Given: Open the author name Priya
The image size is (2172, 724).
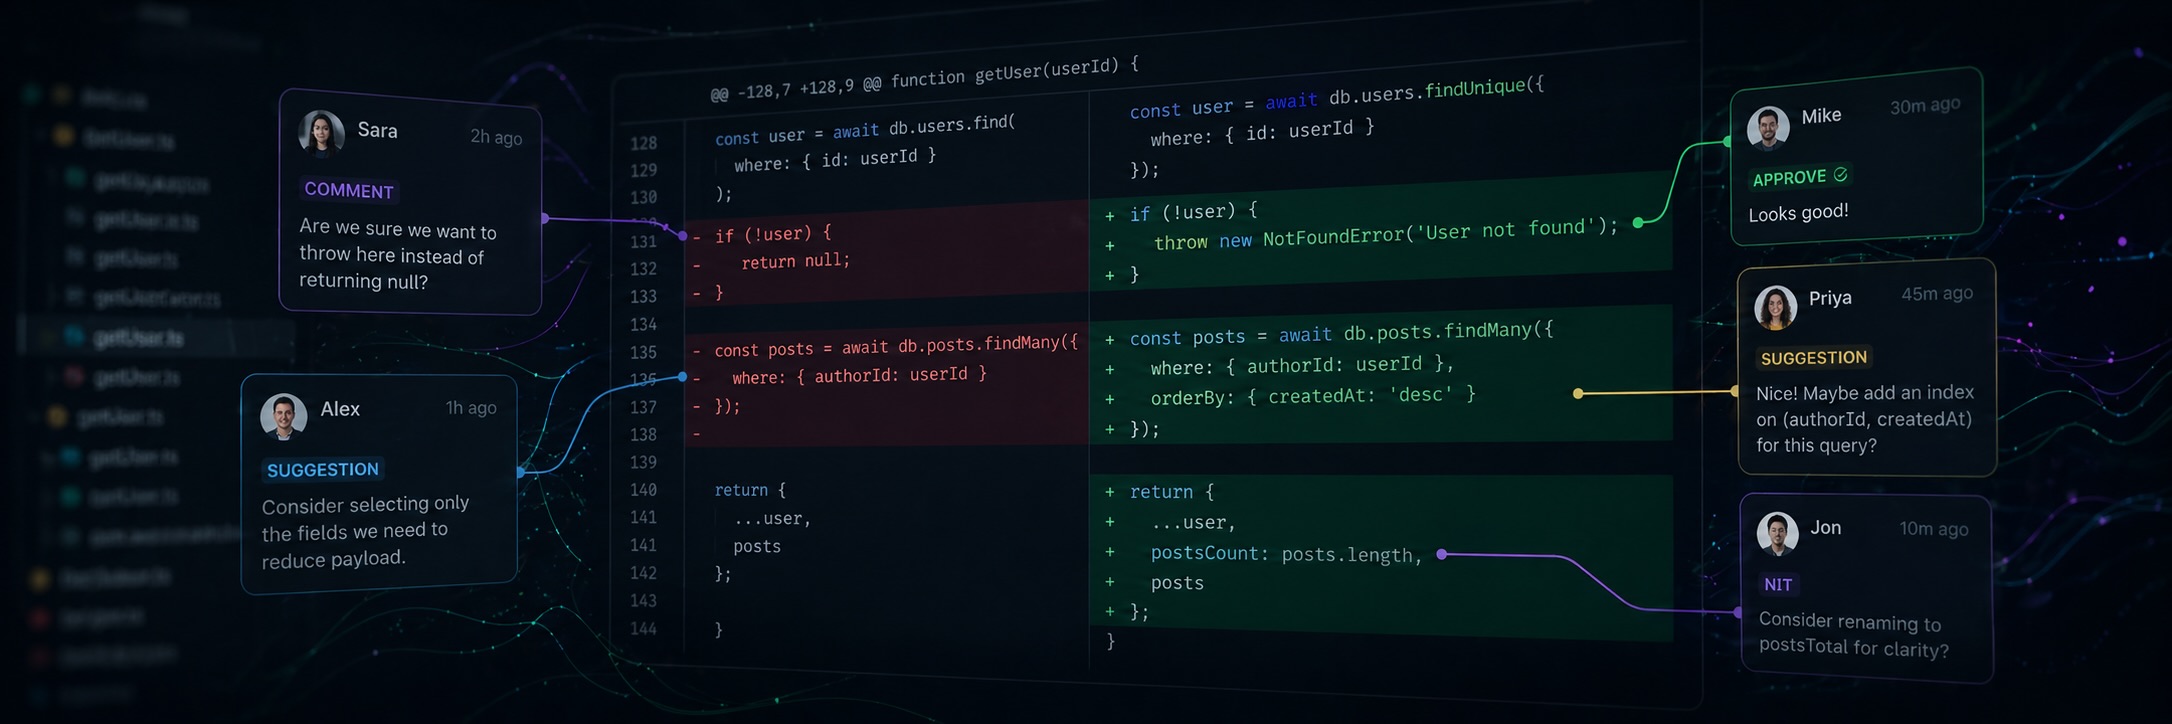Looking at the screenshot, I should tap(1830, 298).
